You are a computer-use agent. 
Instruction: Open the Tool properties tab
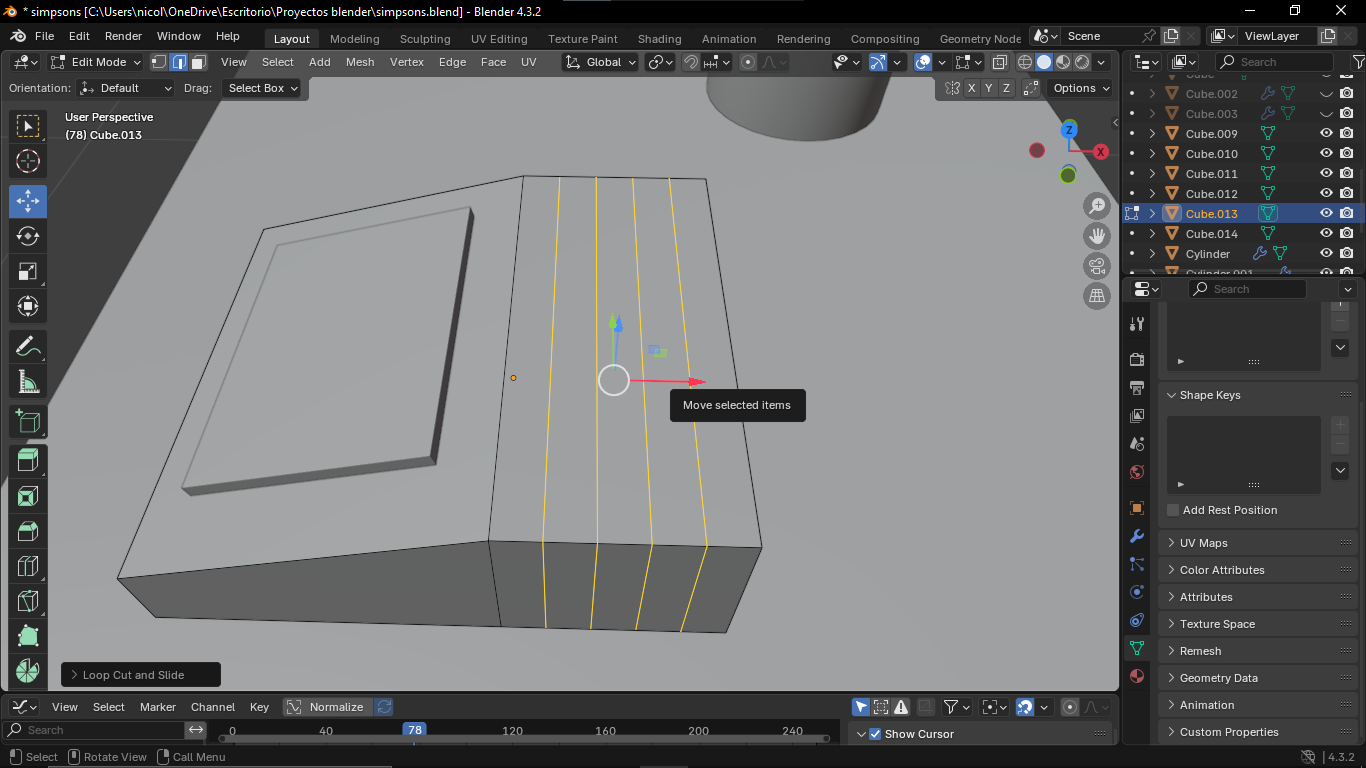point(1137,324)
